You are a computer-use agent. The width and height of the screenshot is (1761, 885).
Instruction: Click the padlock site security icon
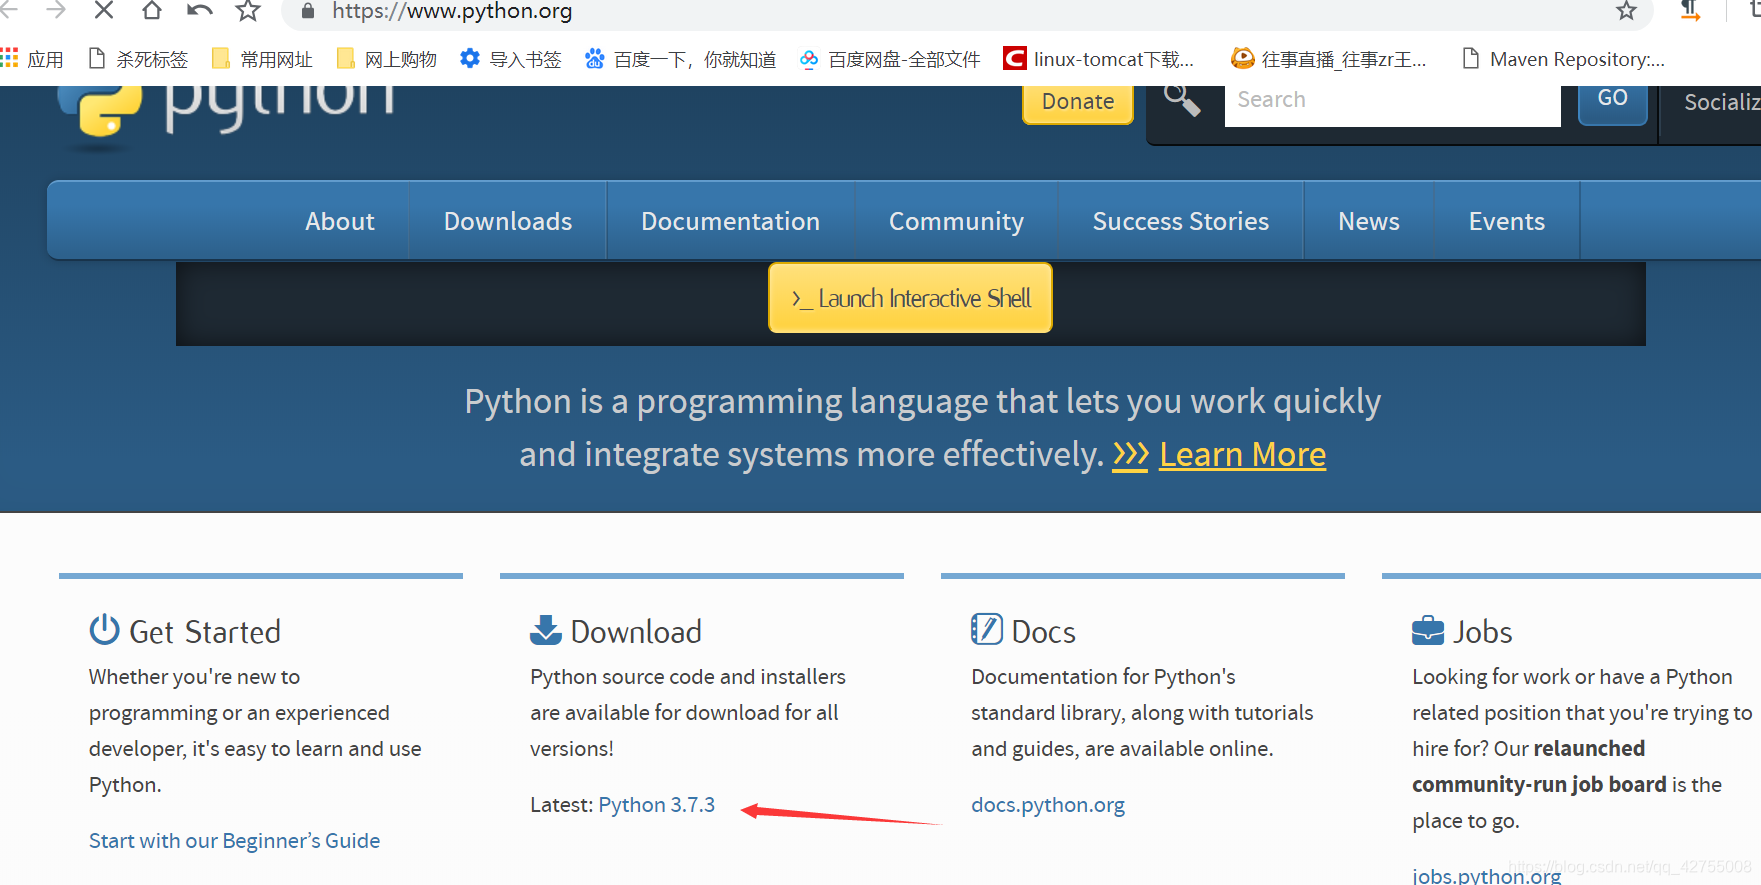[x=308, y=11]
